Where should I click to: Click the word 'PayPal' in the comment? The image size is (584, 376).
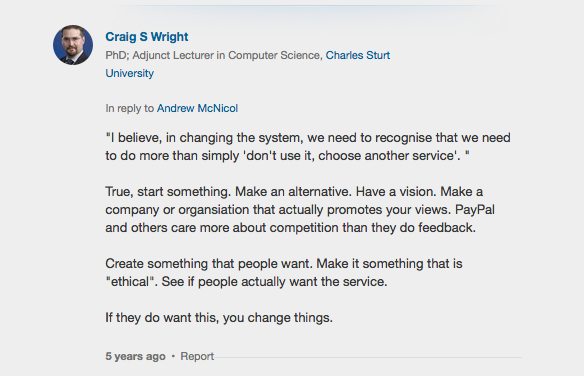pyautogui.click(x=474, y=210)
